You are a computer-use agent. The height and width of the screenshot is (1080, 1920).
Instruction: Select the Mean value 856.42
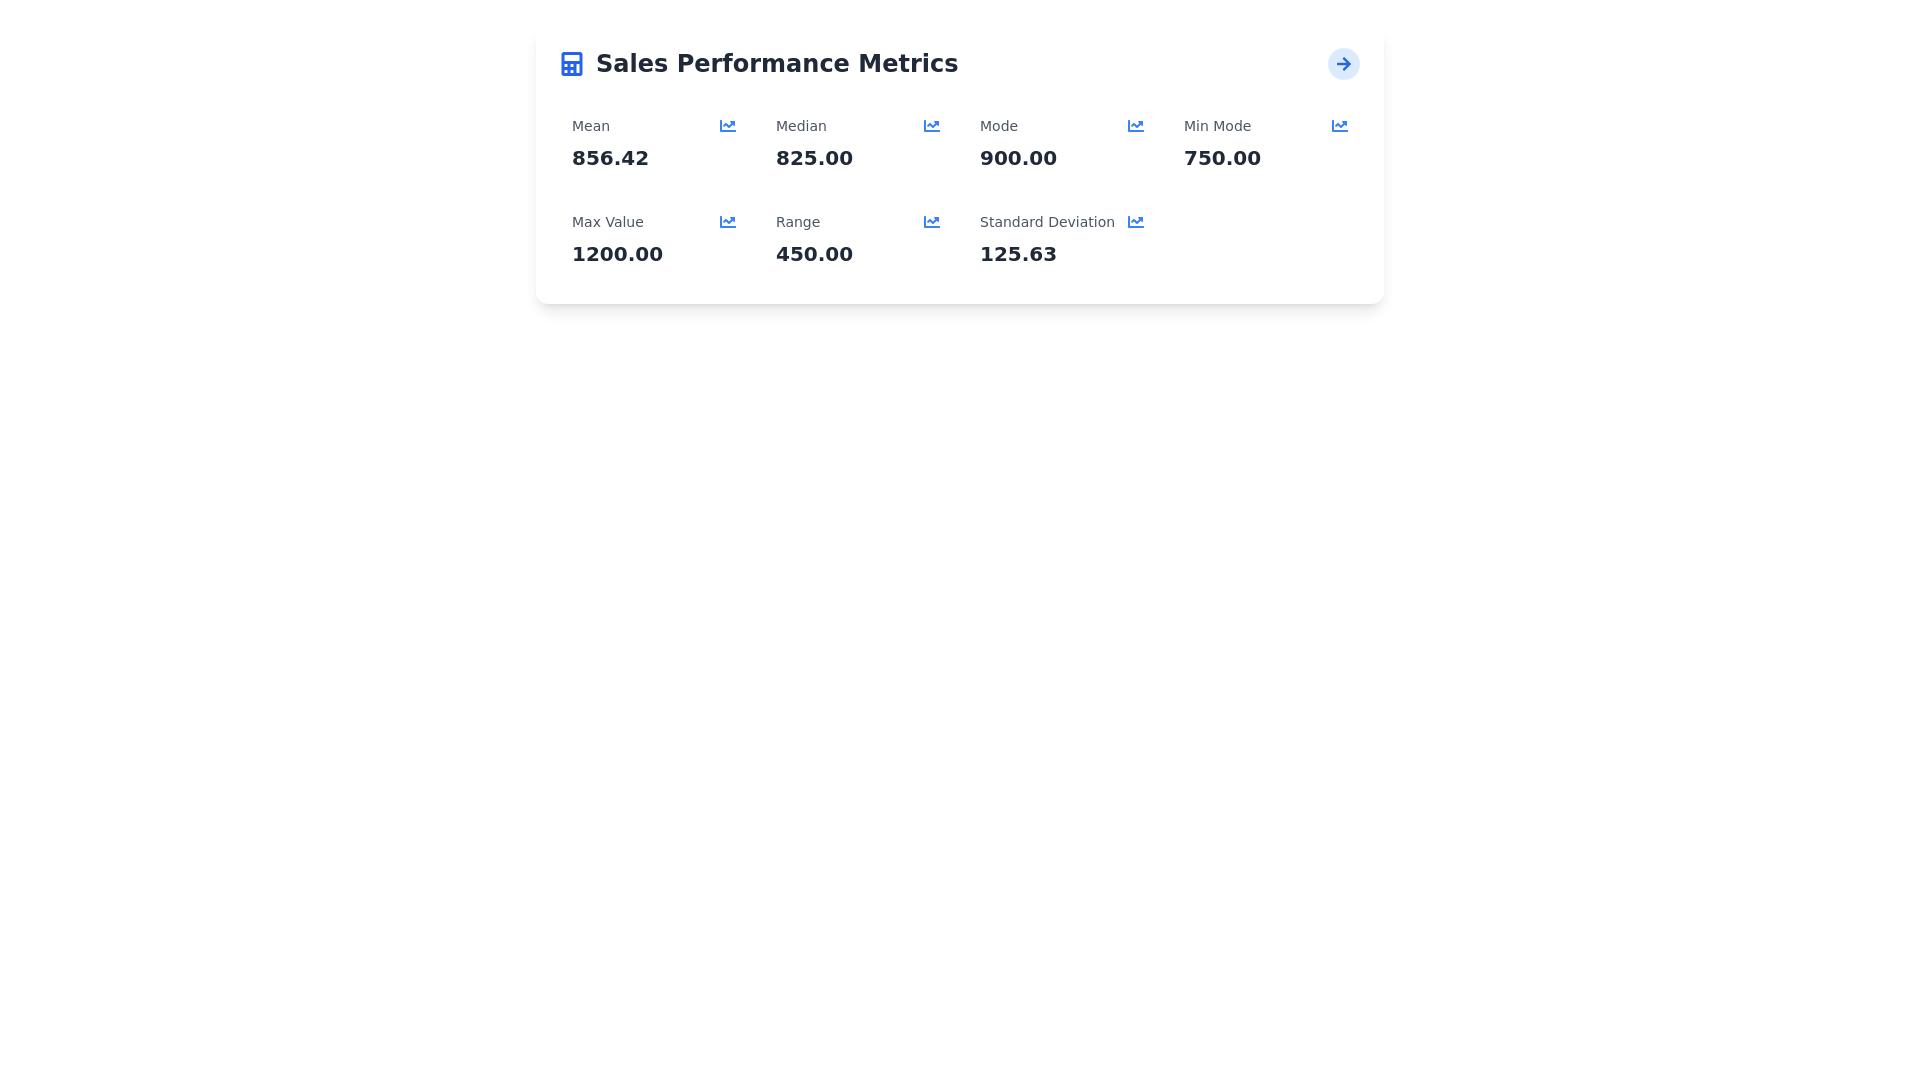point(610,157)
